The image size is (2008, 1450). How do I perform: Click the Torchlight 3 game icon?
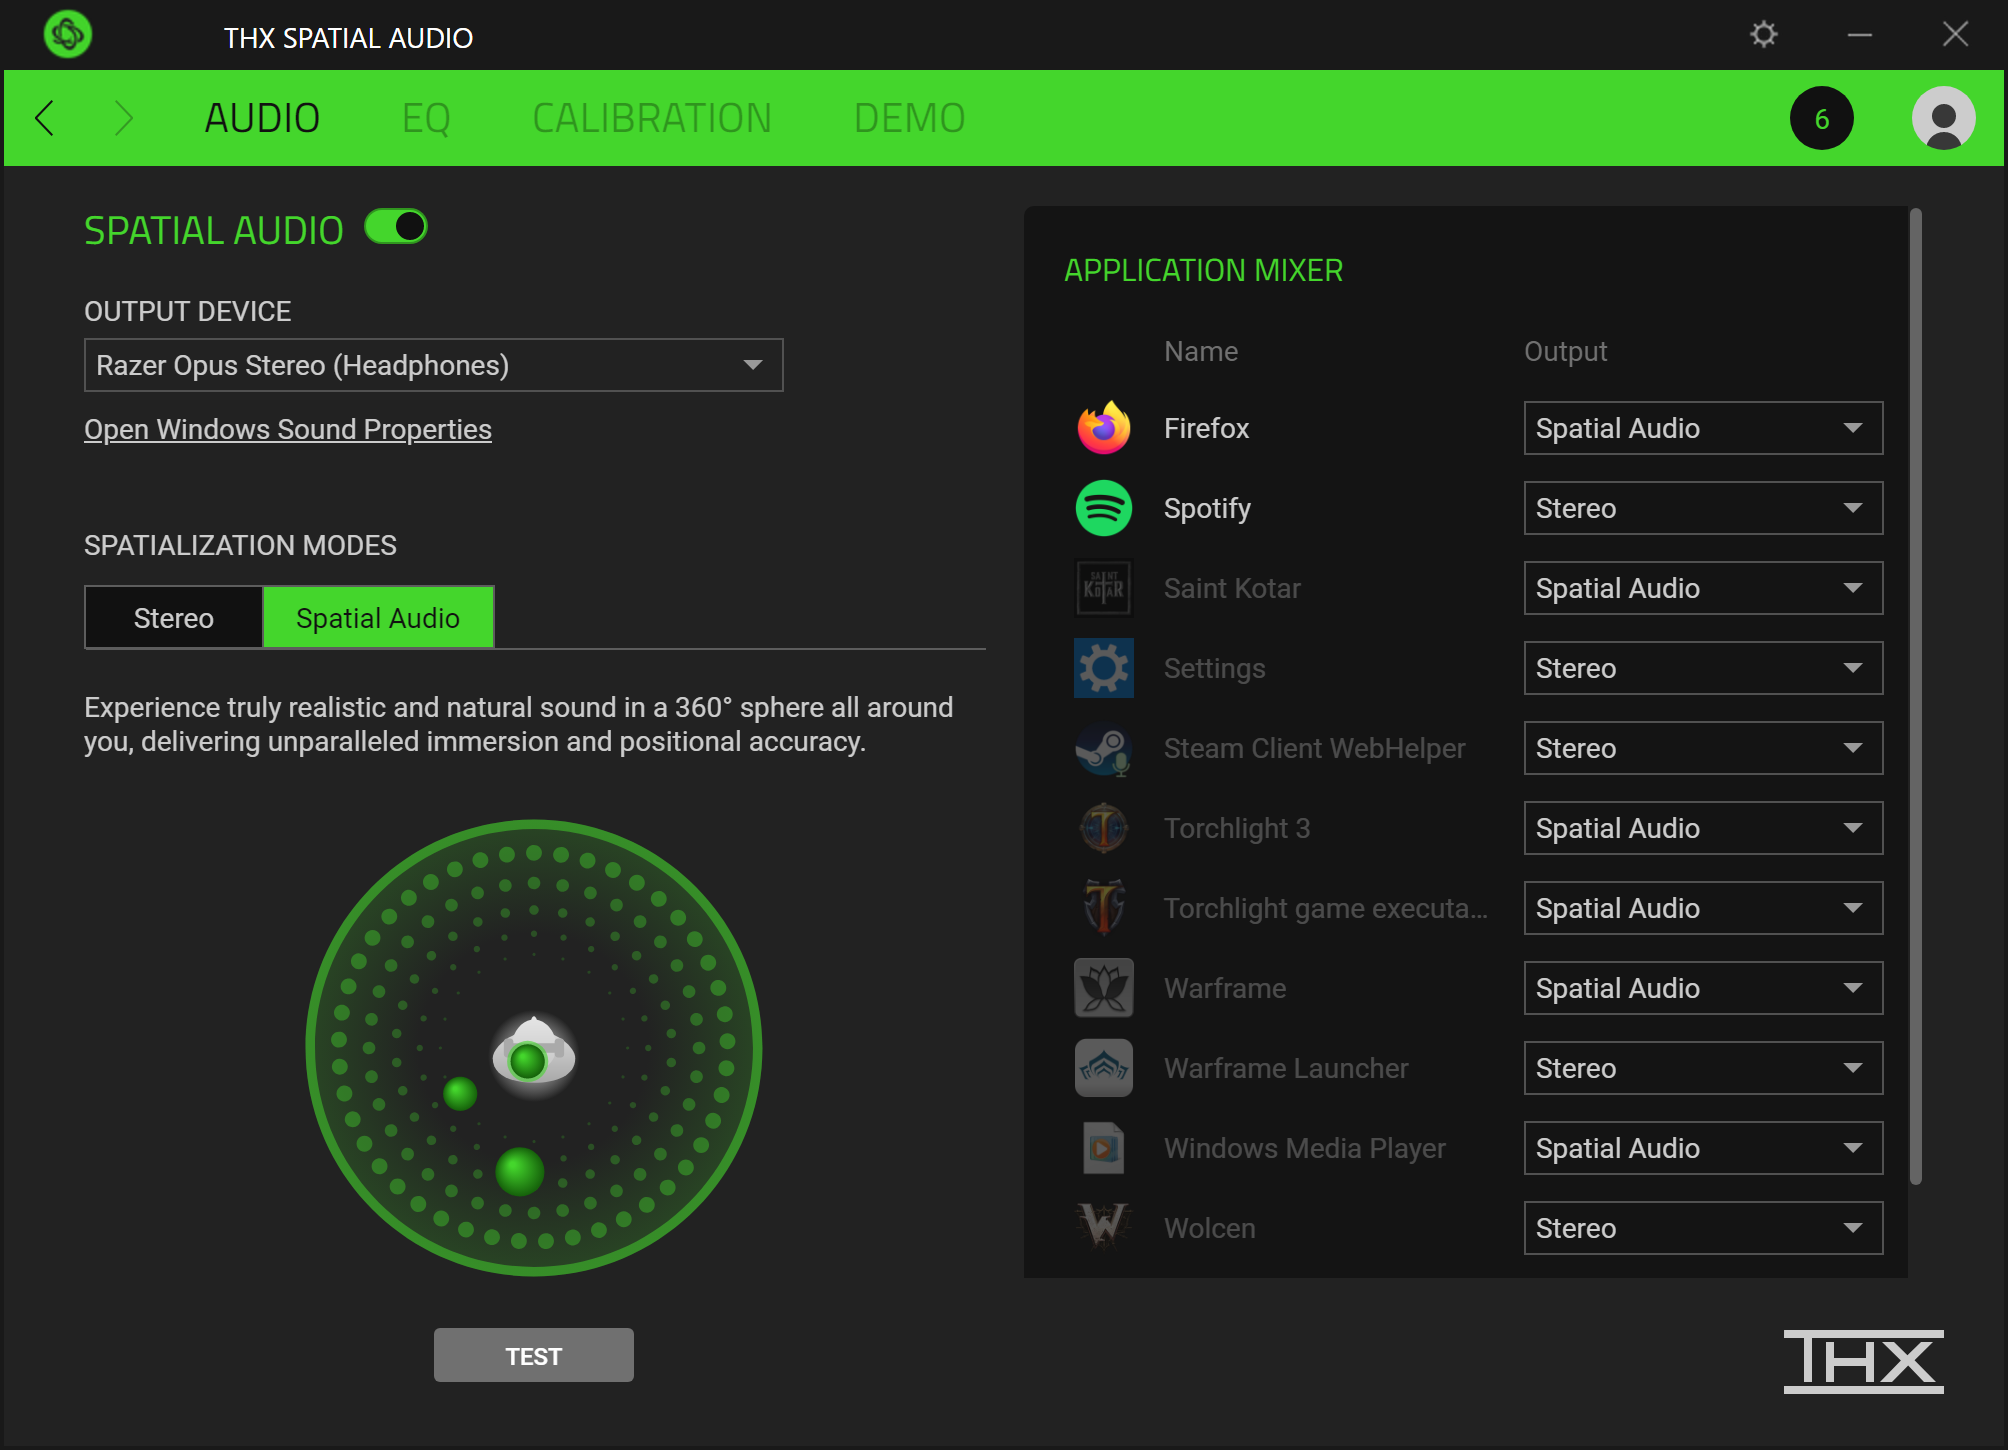(1103, 828)
